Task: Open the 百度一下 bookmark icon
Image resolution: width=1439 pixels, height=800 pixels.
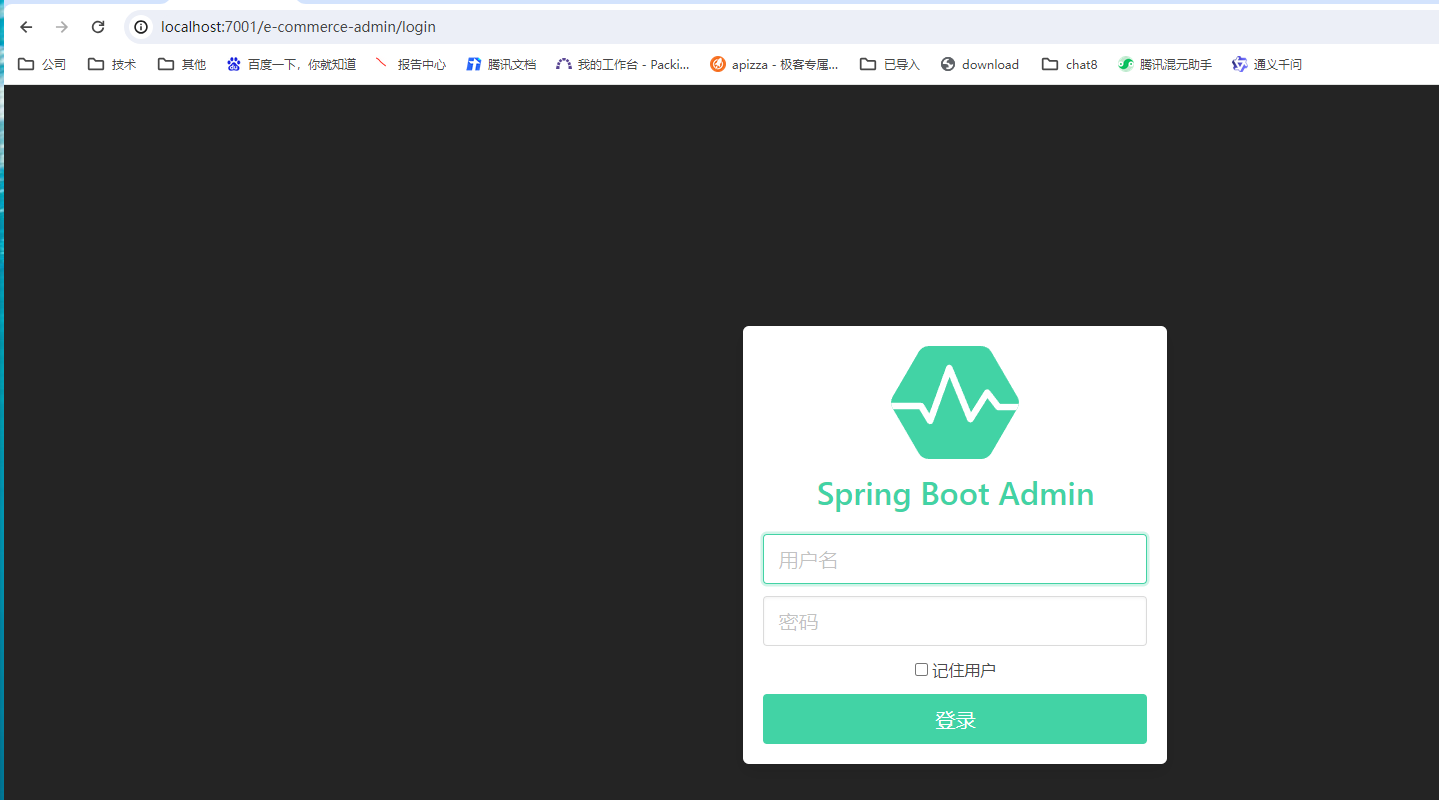Action: [x=232, y=63]
